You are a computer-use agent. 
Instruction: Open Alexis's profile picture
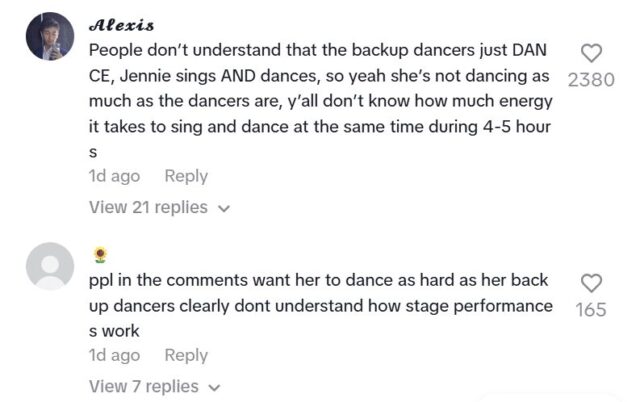[x=49, y=37]
